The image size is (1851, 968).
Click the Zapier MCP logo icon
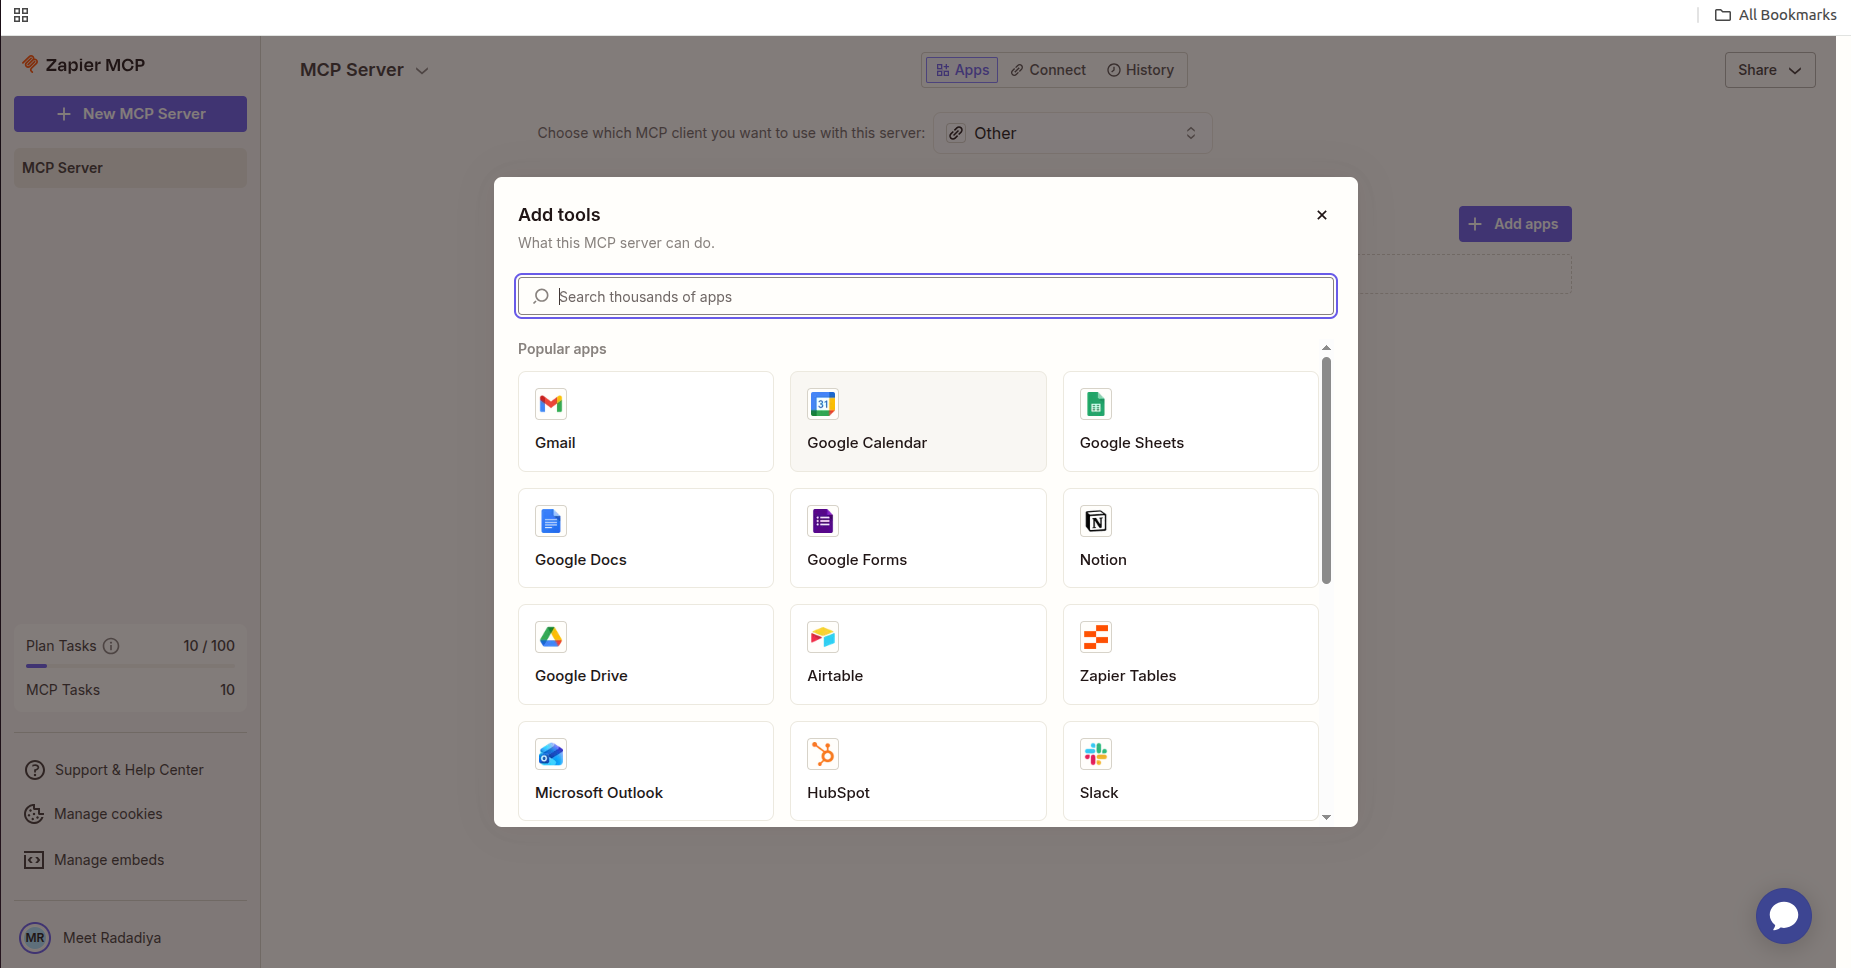(x=31, y=64)
